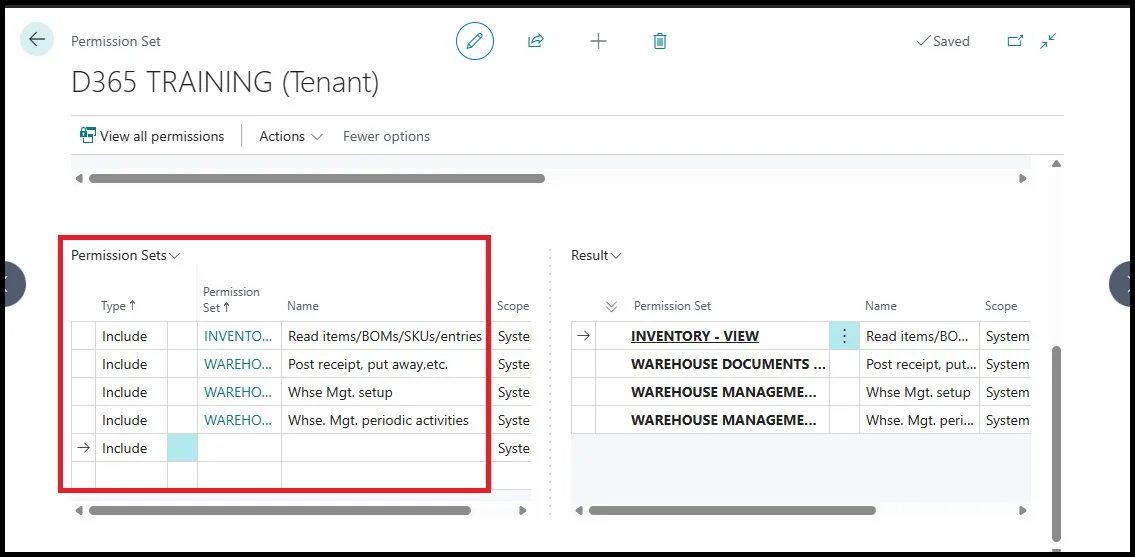
Task: Click the pencil edit icon
Action: click(x=475, y=41)
